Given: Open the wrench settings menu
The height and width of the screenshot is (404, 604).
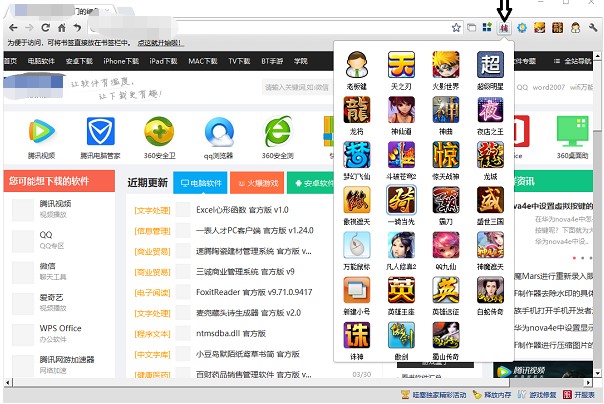Looking at the screenshot, I should [593, 28].
